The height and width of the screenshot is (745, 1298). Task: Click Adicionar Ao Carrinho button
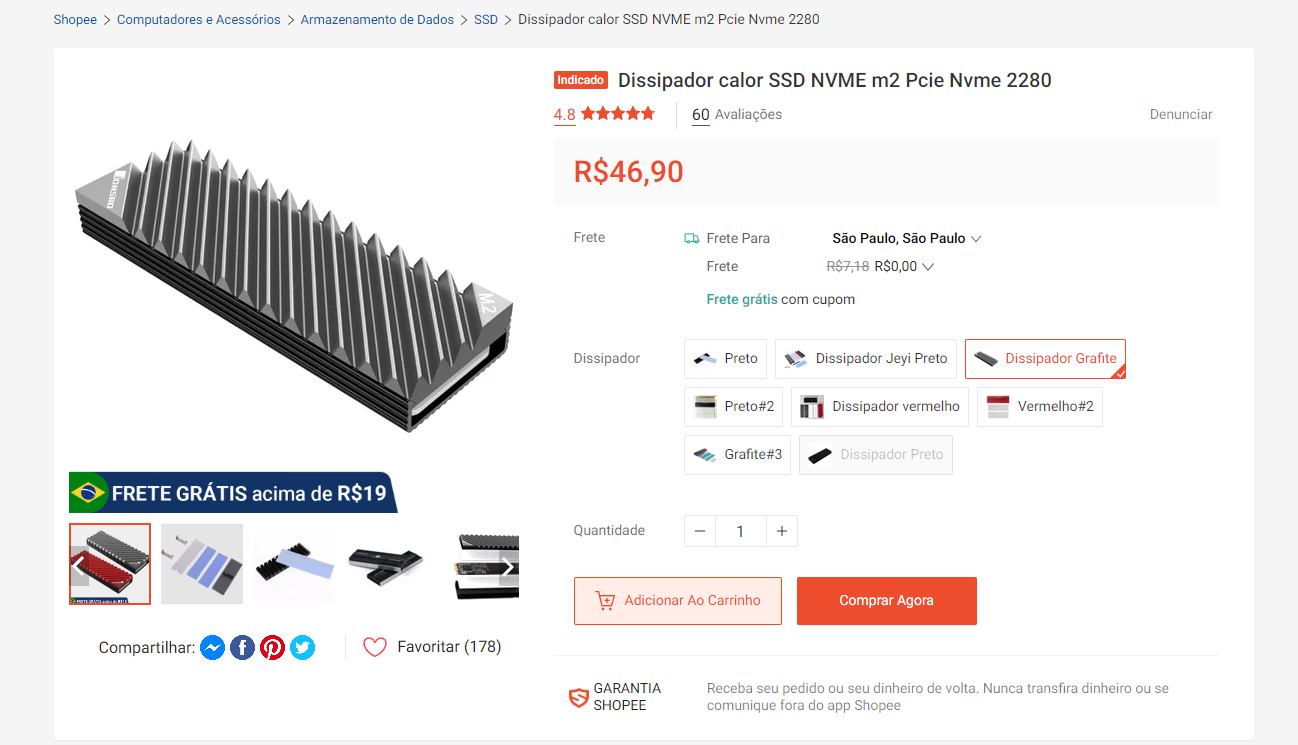(x=678, y=601)
